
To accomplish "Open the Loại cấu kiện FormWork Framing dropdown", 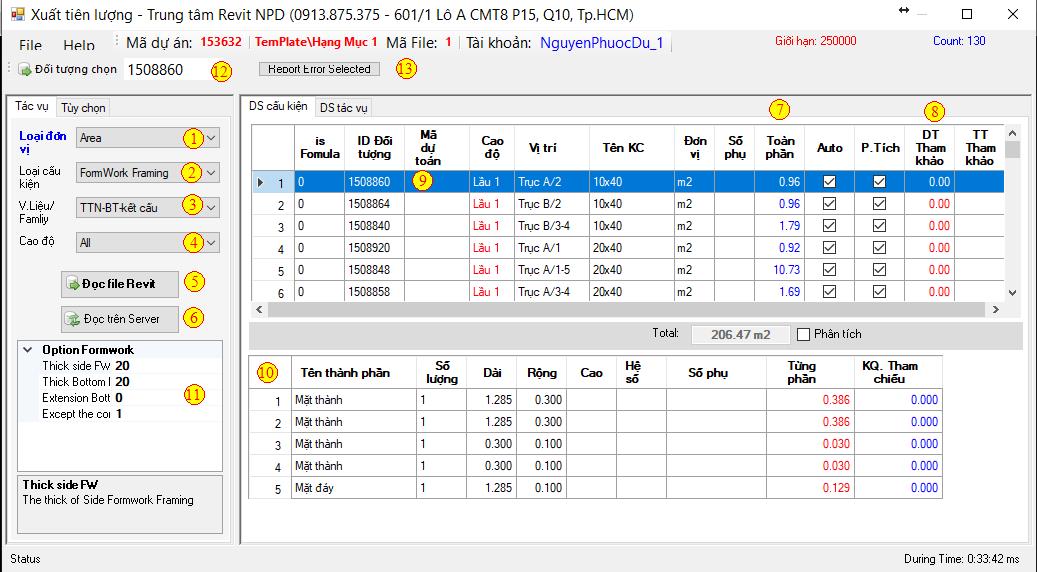I will (x=147, y=173).
